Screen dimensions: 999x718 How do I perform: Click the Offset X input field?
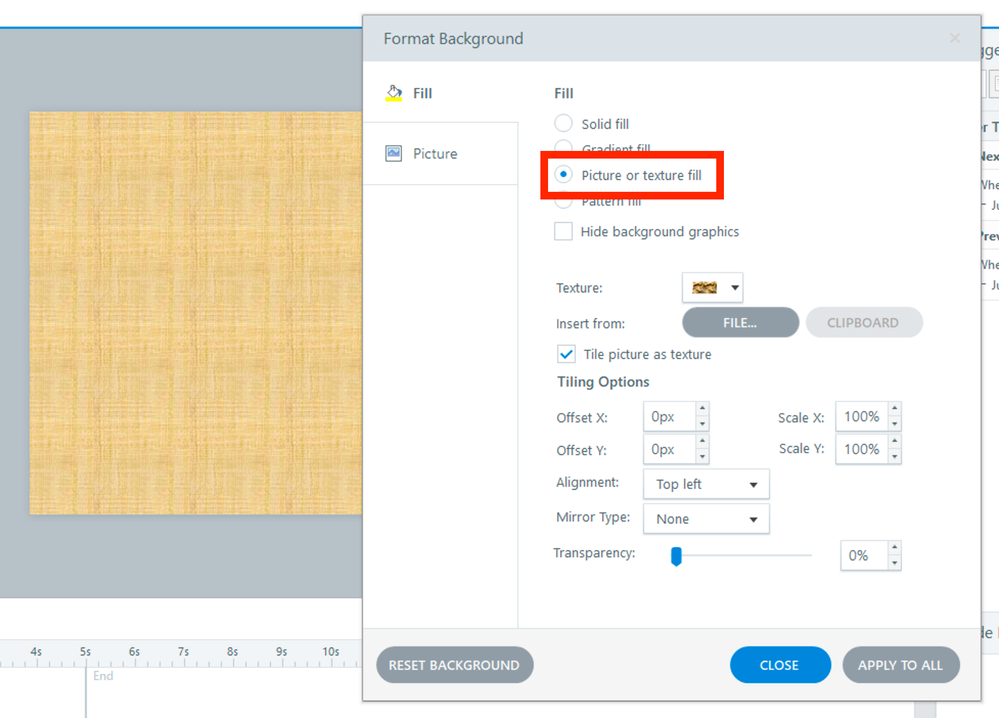click(669, 417)
